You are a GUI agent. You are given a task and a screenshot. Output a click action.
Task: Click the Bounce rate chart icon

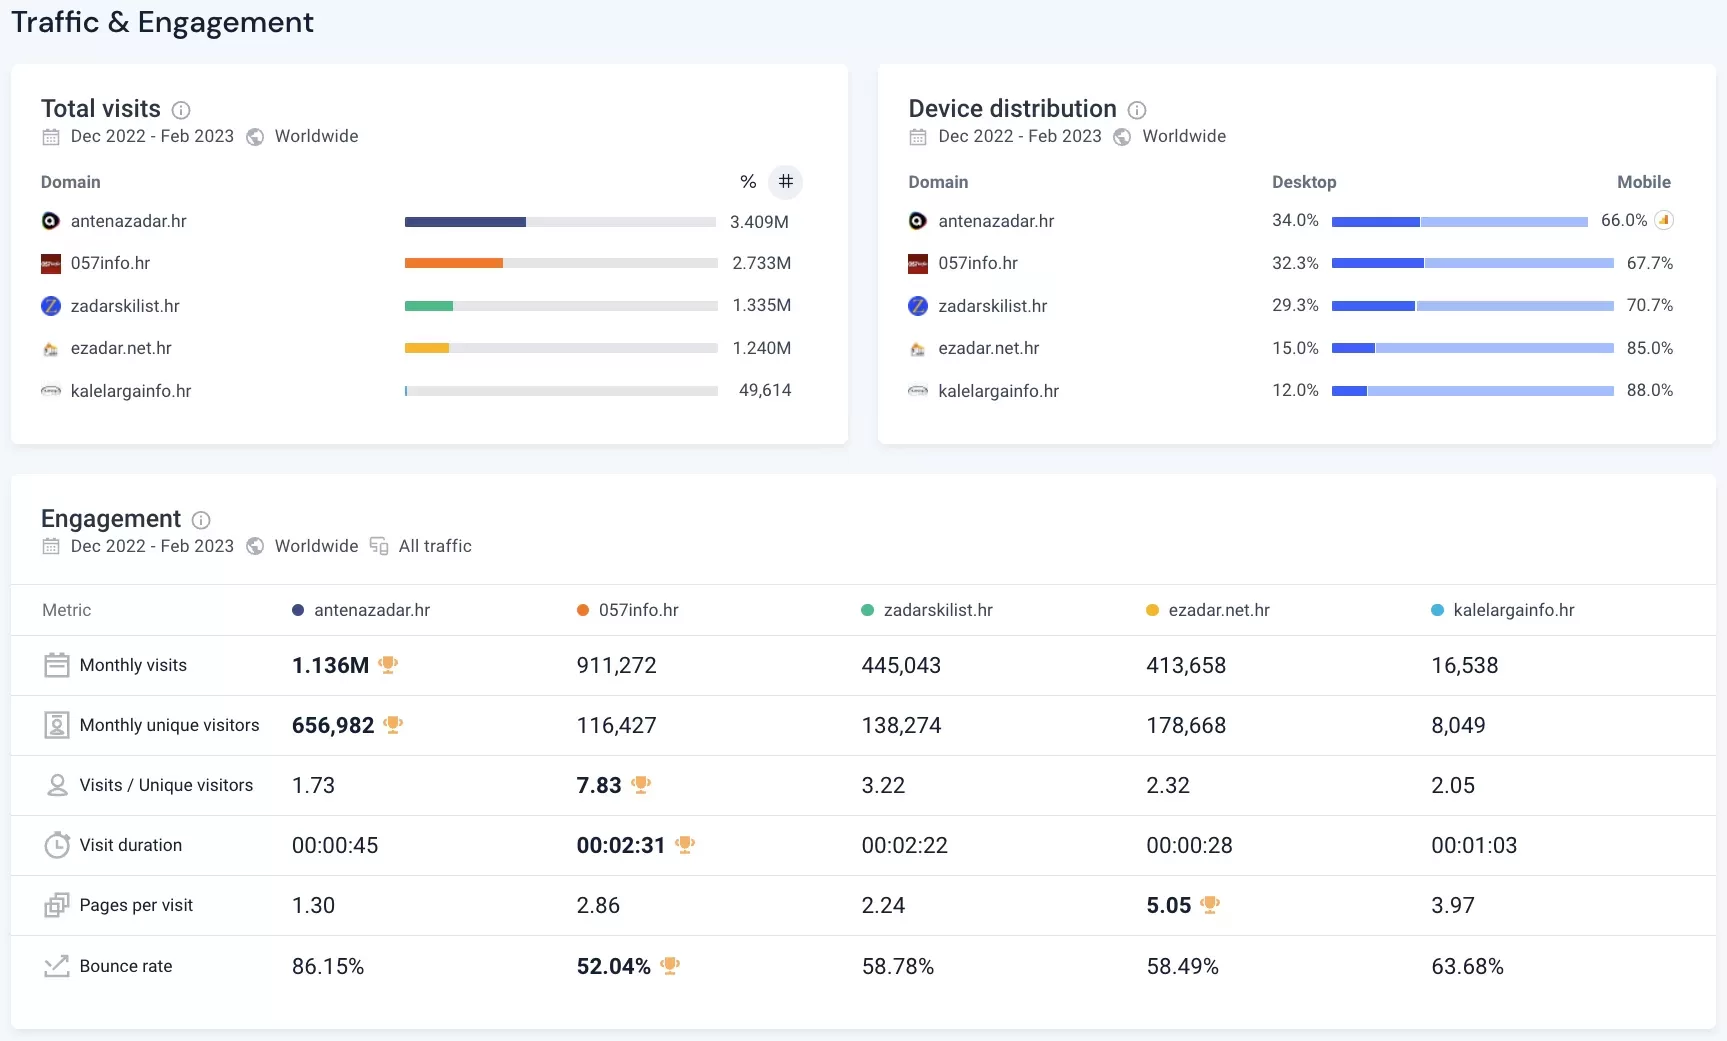click(57, 966)
